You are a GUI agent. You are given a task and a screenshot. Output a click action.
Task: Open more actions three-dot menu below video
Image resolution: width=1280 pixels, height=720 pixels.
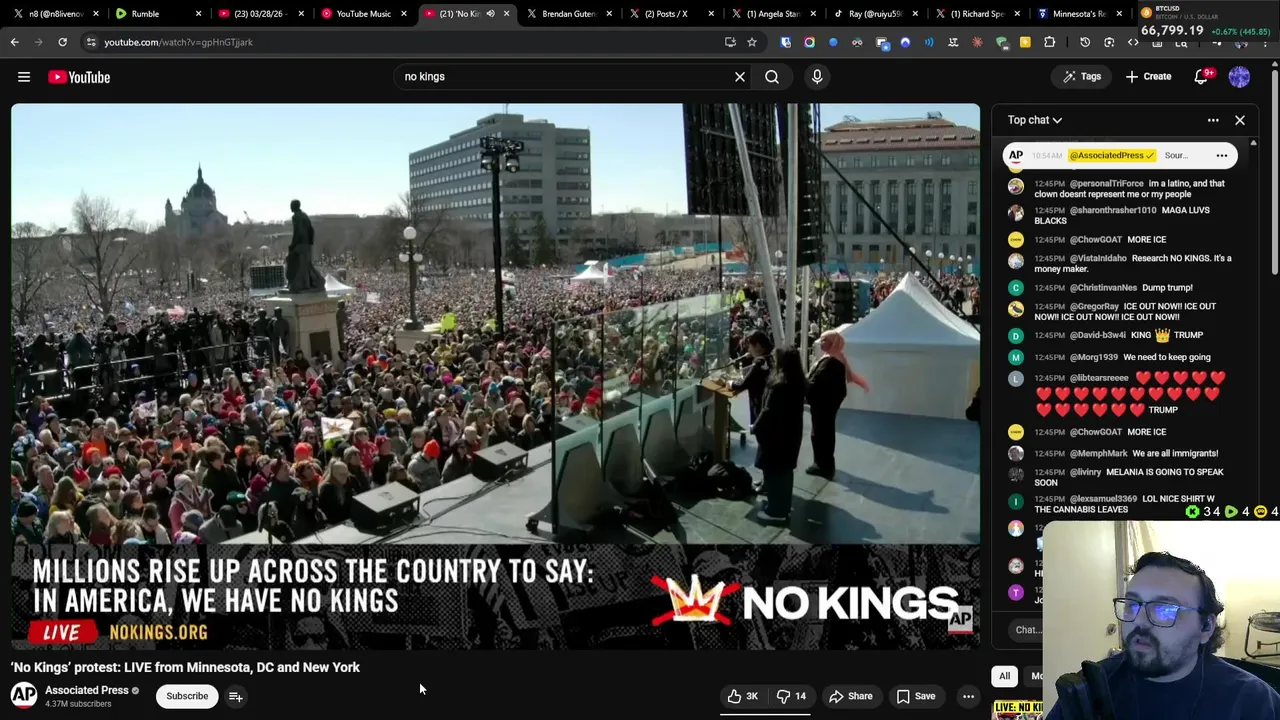click(968, 696)
